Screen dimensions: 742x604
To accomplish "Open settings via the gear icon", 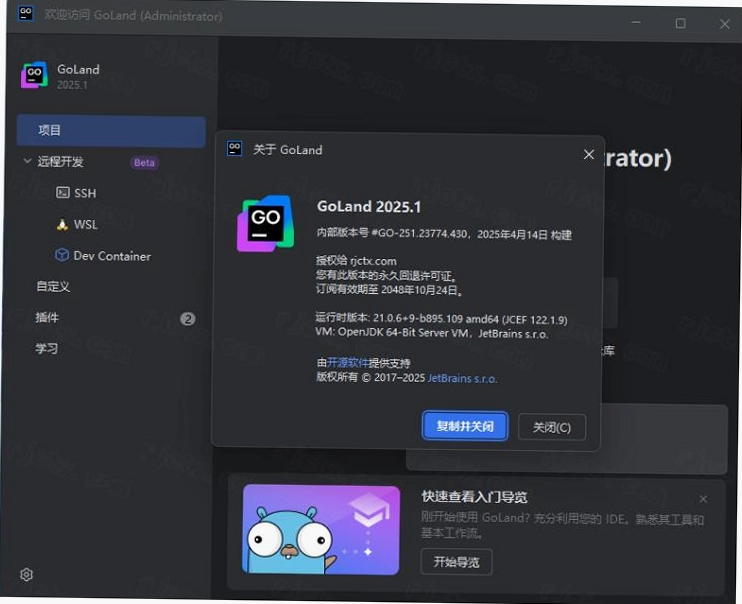I will (26, 574).
